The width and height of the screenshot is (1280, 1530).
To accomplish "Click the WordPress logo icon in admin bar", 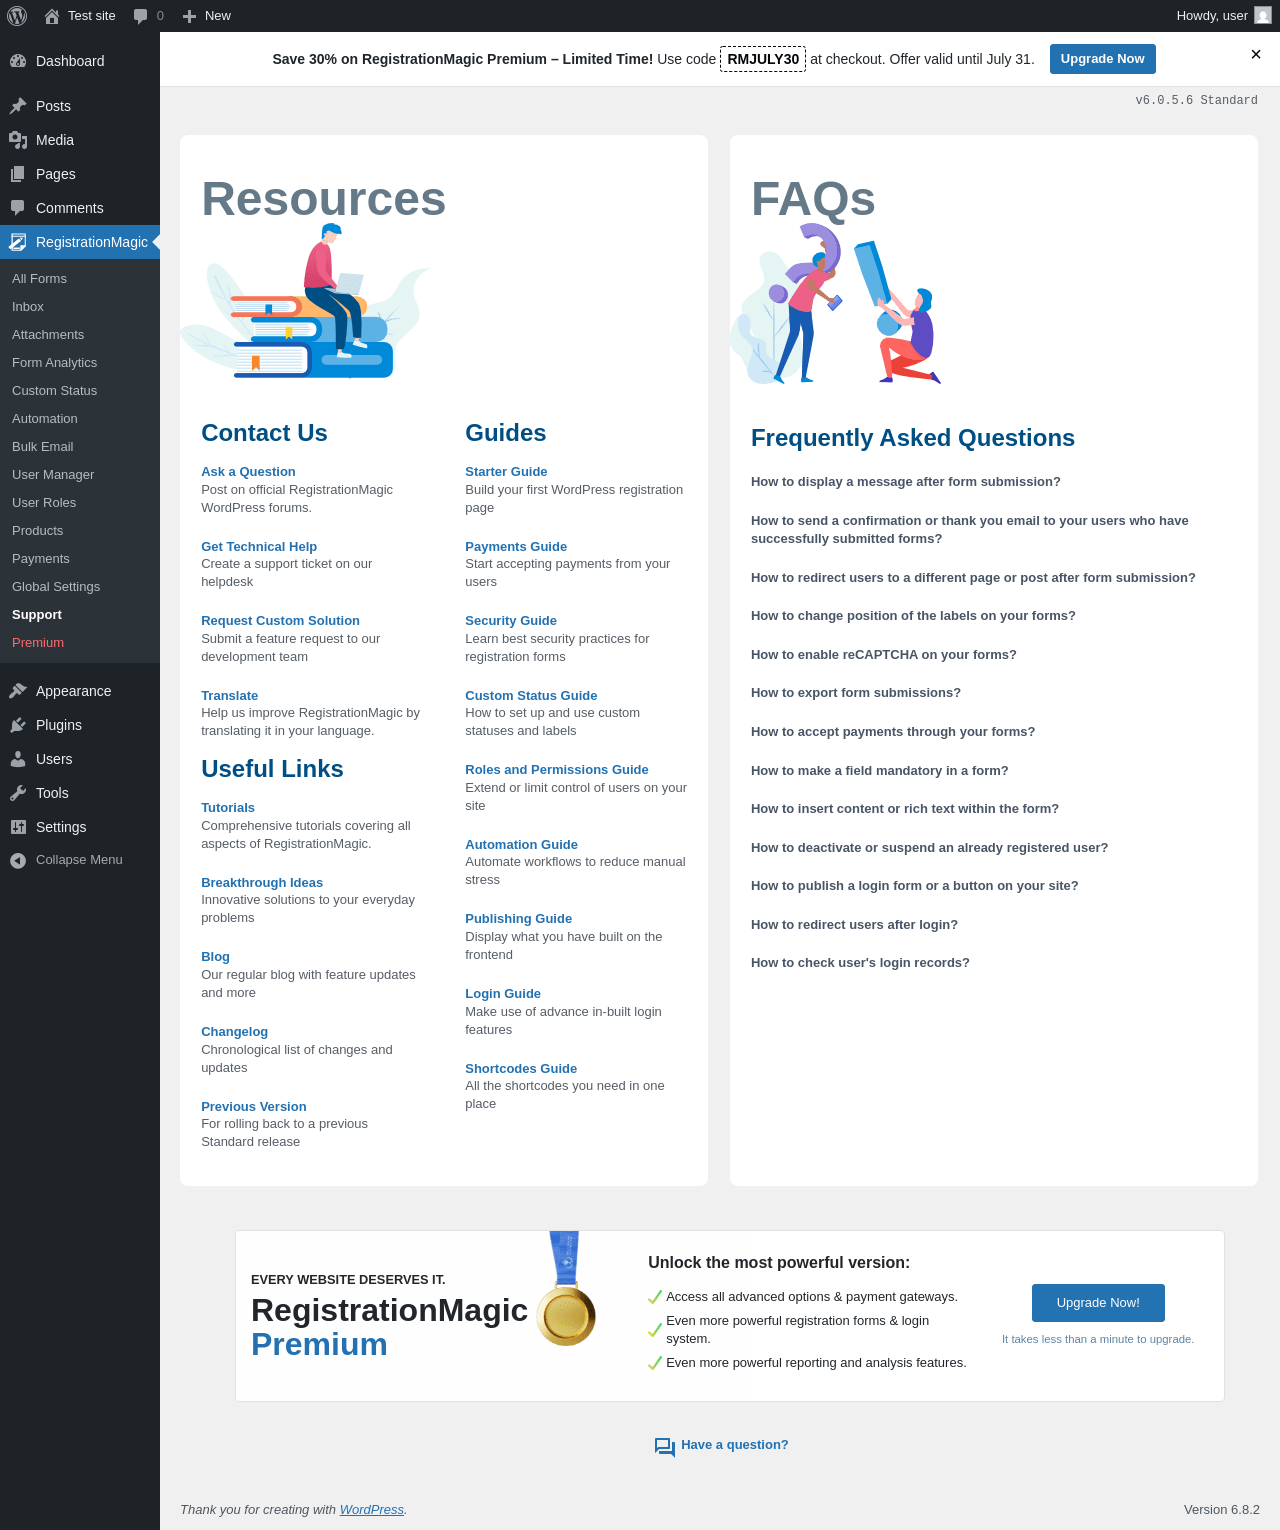I will click(x=17, y=16).
